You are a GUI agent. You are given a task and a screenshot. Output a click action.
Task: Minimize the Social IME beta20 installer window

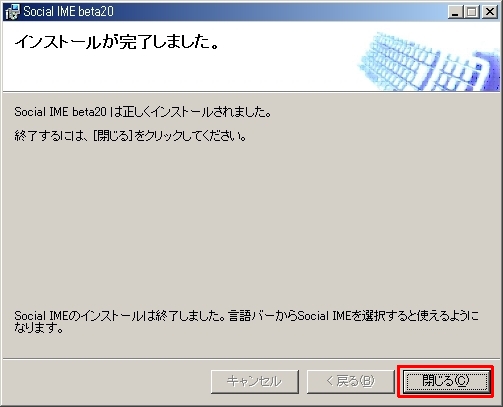pyautogui.click(x=455, y=12)
